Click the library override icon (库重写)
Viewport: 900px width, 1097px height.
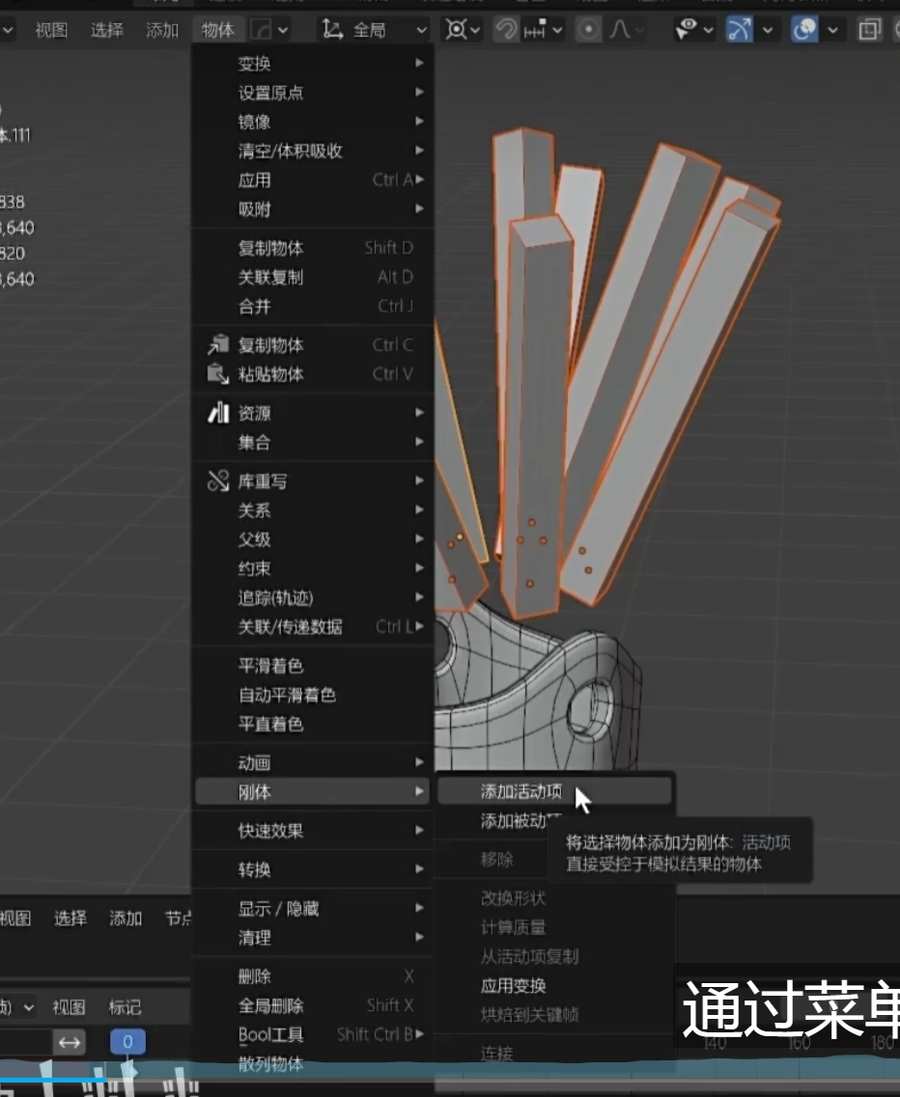pos(218,481)
